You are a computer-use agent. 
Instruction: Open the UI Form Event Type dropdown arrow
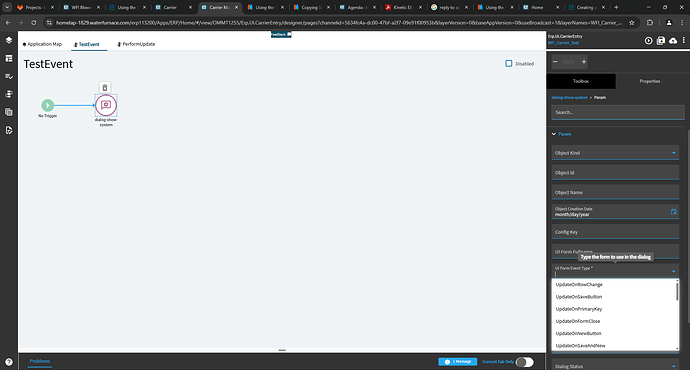[673, 271]
